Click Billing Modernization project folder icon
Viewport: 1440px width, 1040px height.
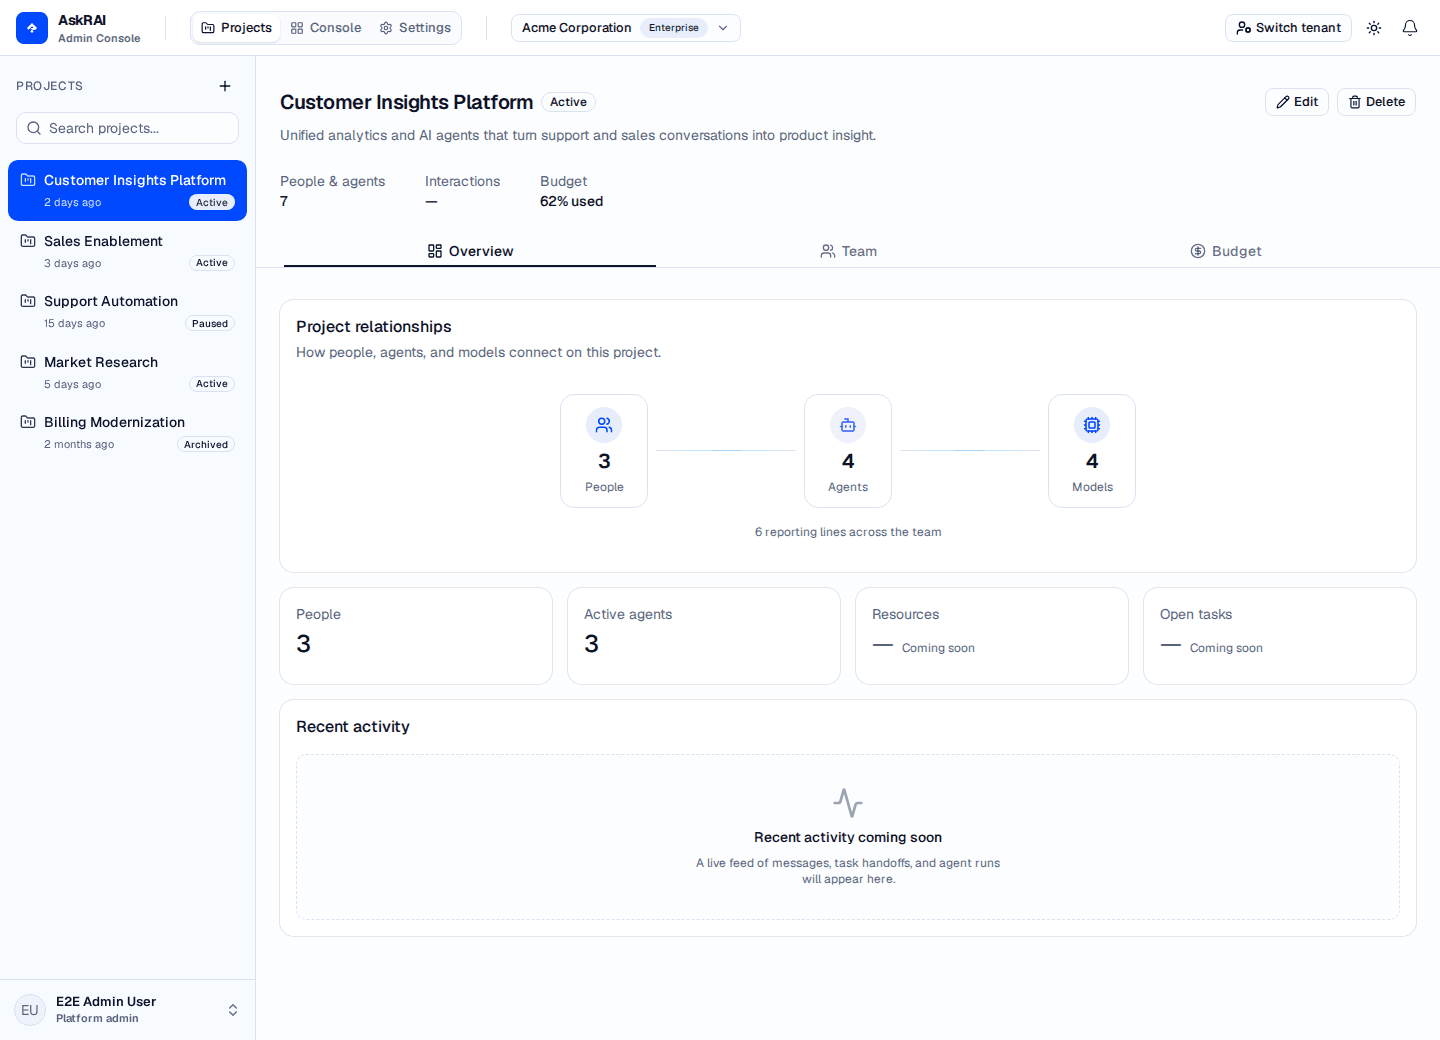(x=28, y=422)
